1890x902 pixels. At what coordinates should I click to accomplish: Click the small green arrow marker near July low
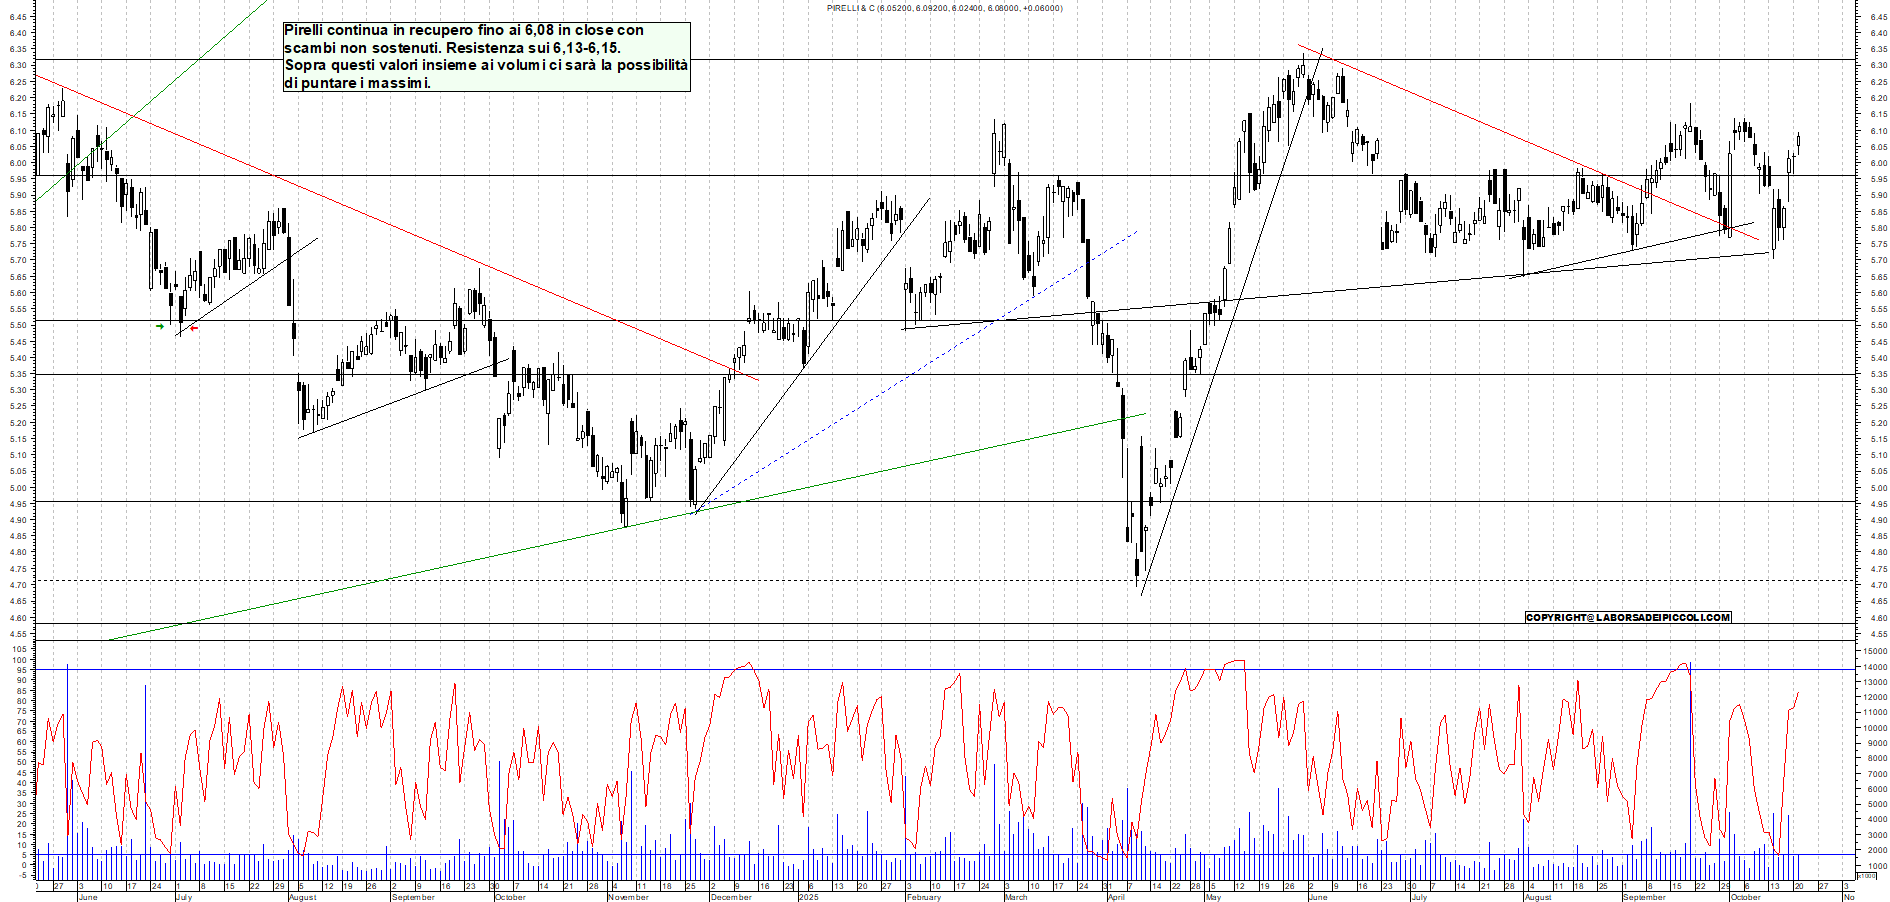160,326
